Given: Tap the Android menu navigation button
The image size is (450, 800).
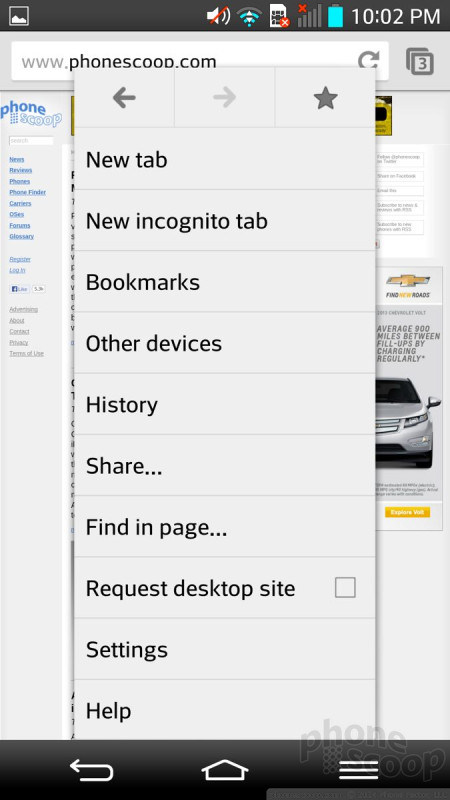Looking at the screenshot, I should (x=359, y=769).
